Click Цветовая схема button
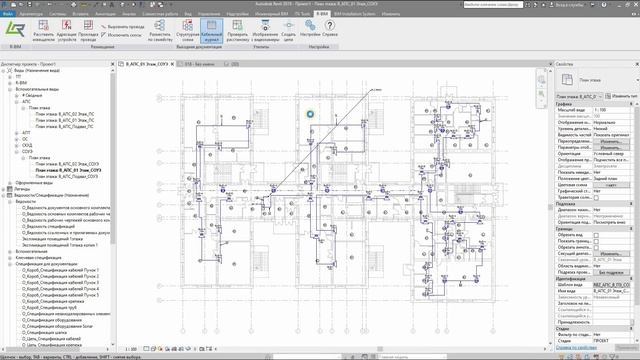The width and height of the screenshot is (640, 360). [611, 185]
